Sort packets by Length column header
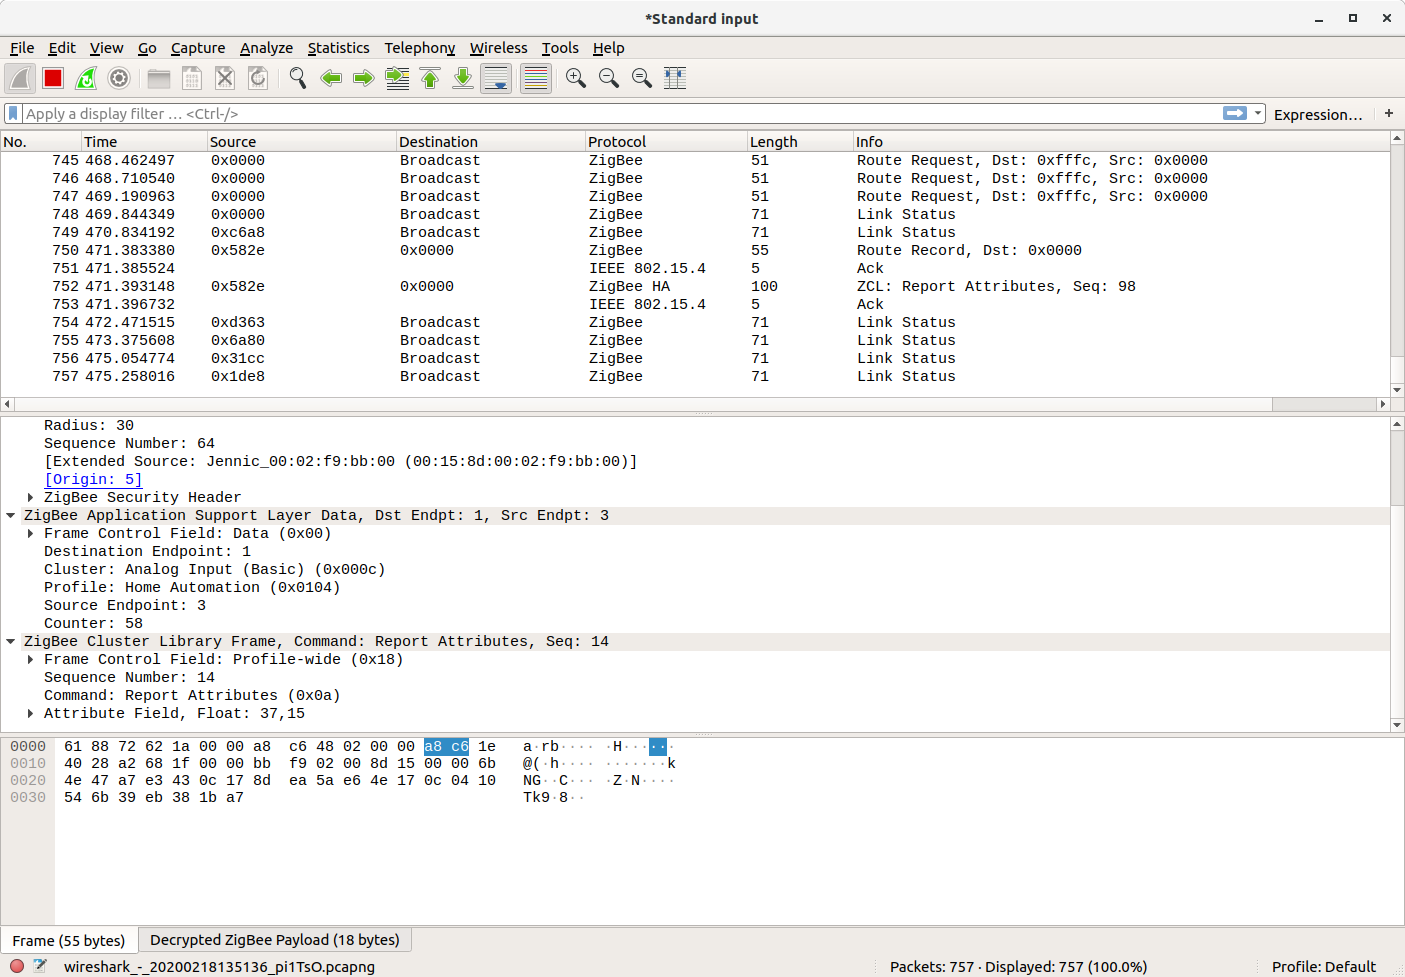Screen dimensions: 1405x977 800,142
